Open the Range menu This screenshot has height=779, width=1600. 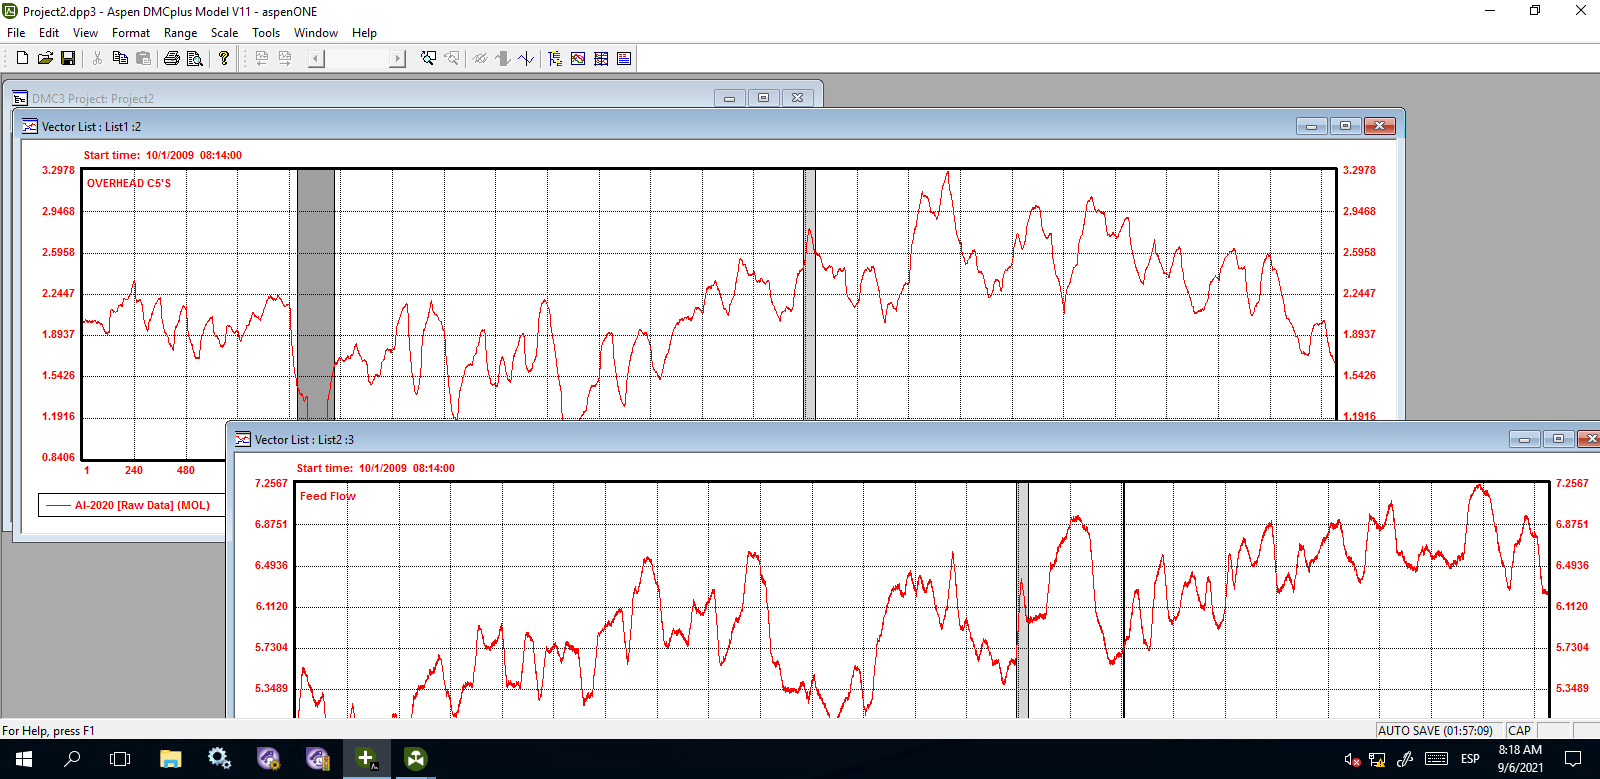[180, 33]
